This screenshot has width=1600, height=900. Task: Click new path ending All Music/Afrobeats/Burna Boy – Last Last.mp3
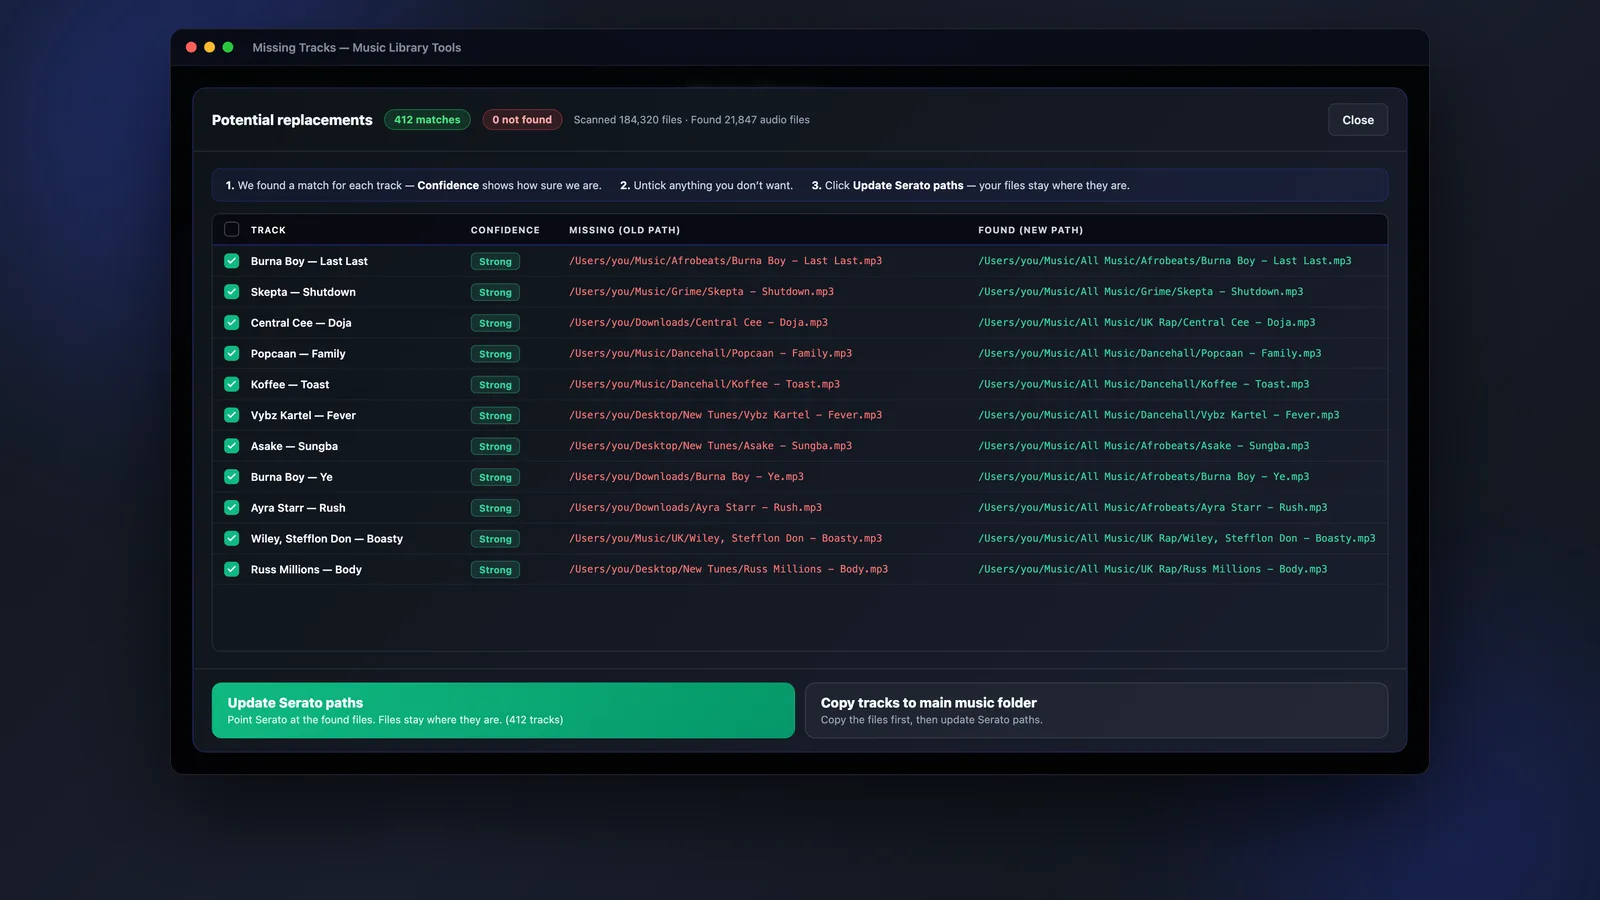click(1164, 261)
